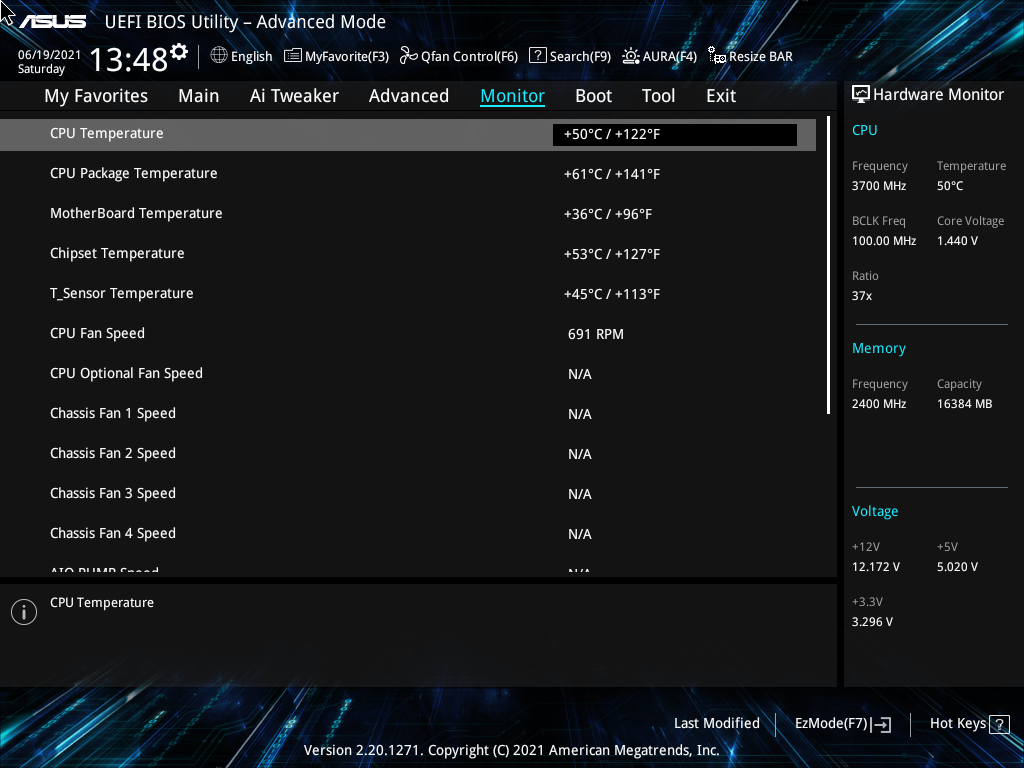Viewport: 1024px width, 768px height.
Task: Change BIOS language via the English globe icon
Action: (x=241, y=56)
